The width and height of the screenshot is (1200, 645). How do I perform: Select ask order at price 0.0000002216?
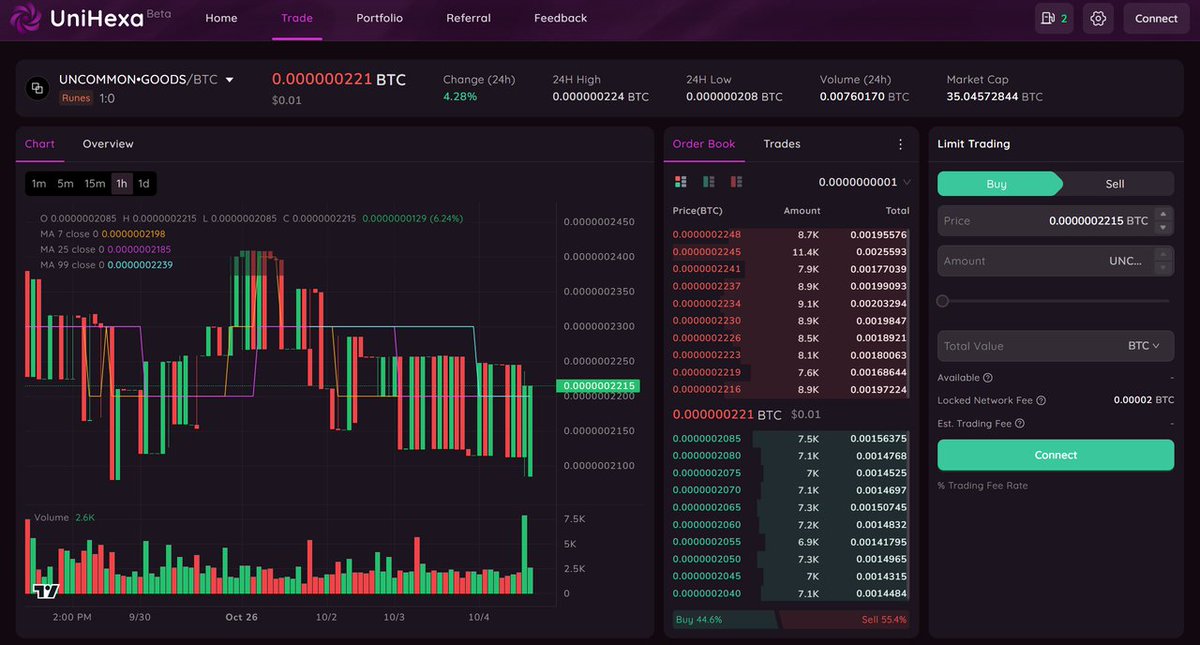pos(790,389)
